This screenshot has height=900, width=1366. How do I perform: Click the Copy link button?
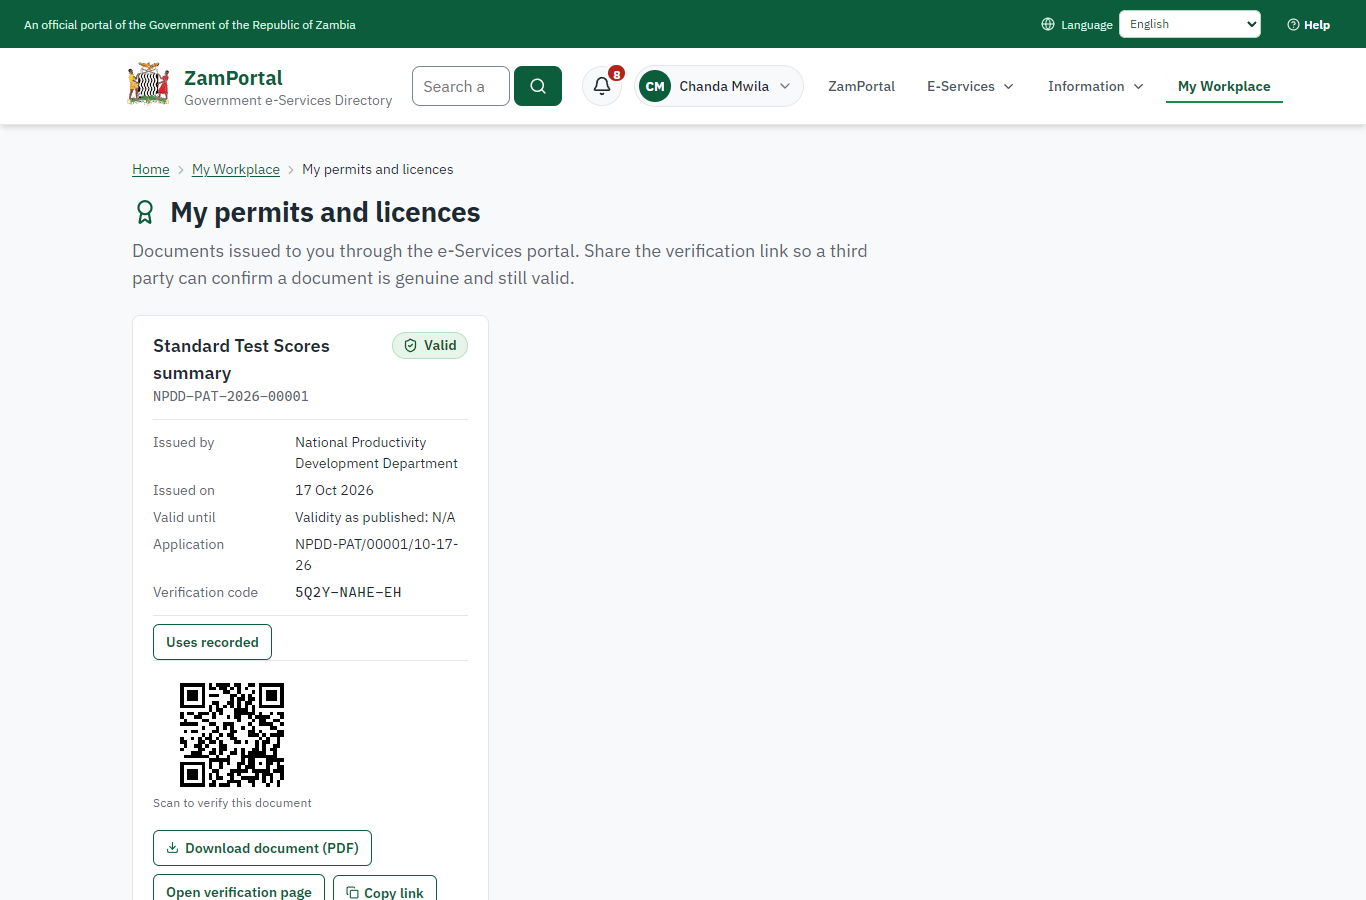tap(385, 887)
